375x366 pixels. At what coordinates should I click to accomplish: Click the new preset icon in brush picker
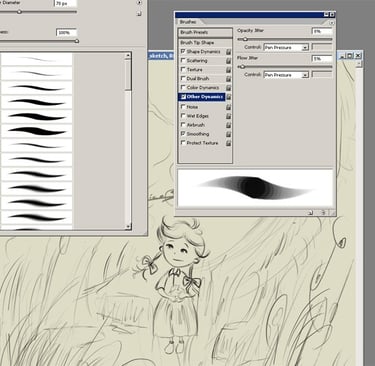139,13
